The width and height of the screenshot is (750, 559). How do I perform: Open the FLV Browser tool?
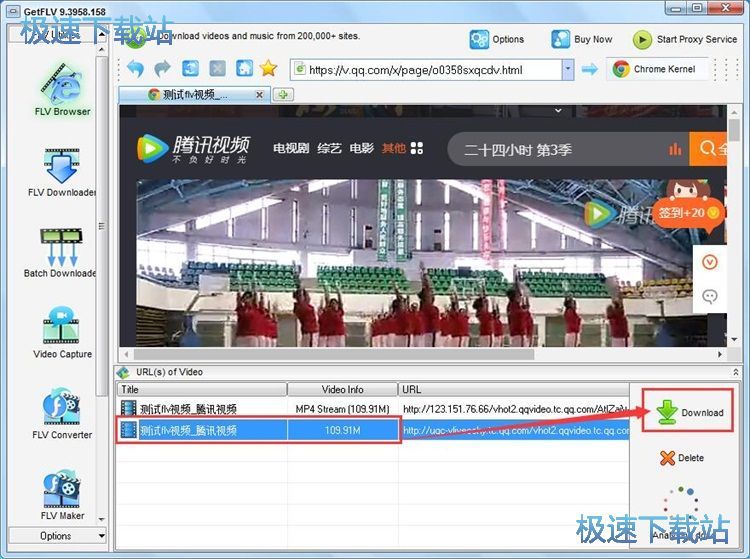[x=62, y=90]
